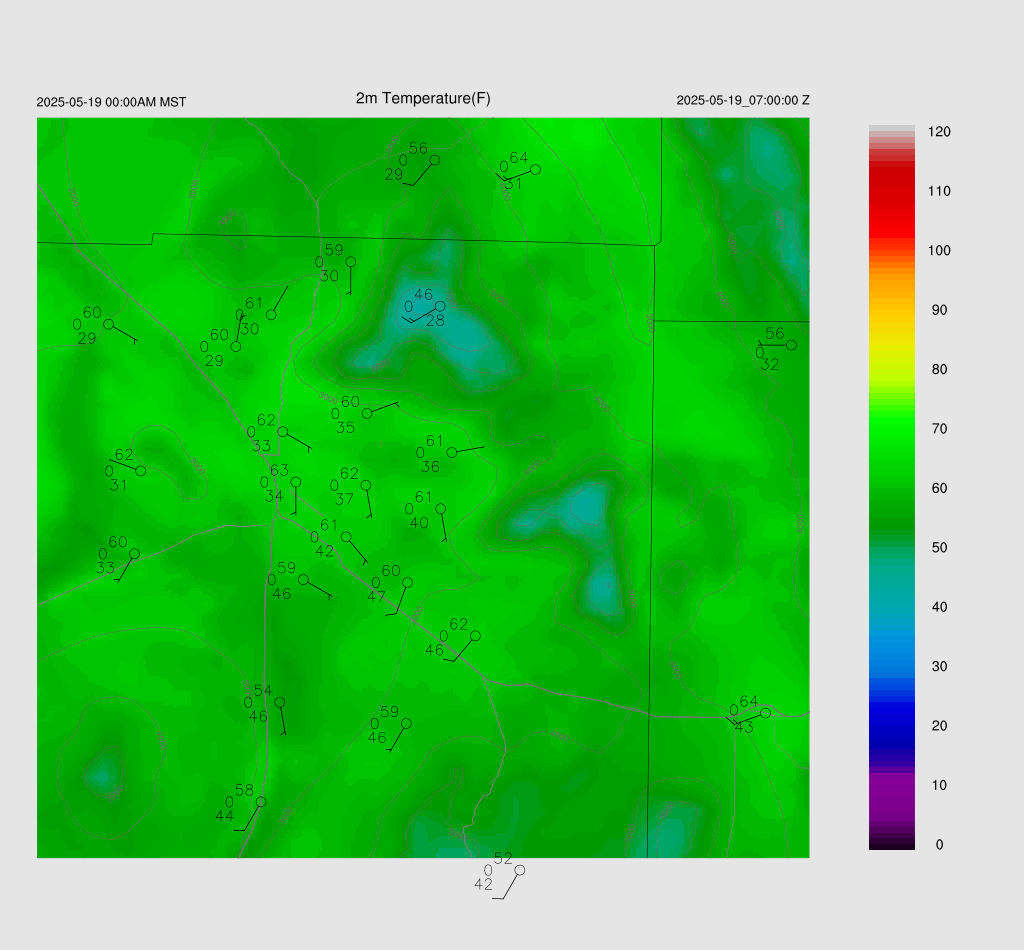
Task: Click the dewpoint value 43
Action: [744, 727]
